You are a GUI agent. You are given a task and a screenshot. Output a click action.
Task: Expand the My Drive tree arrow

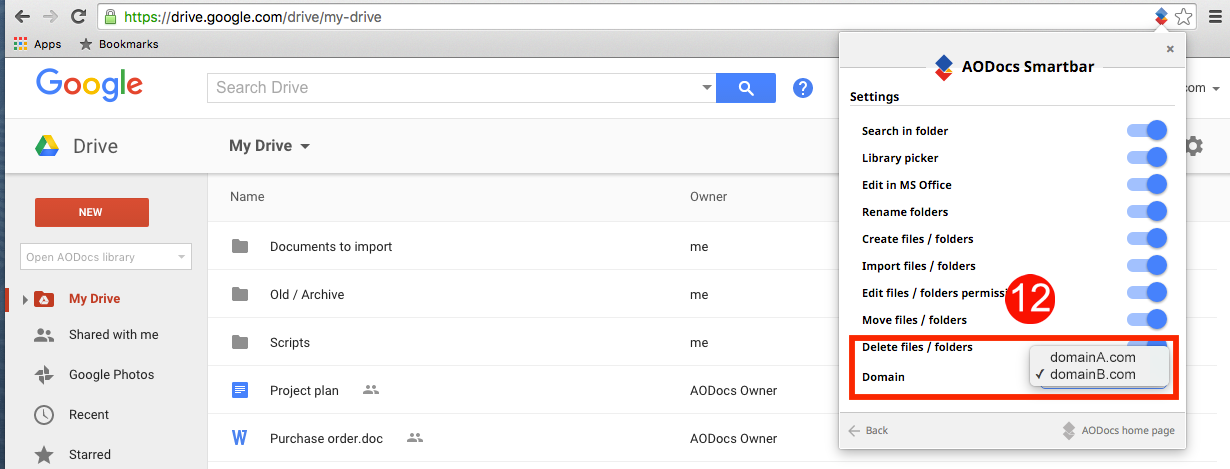click(26, 299)
